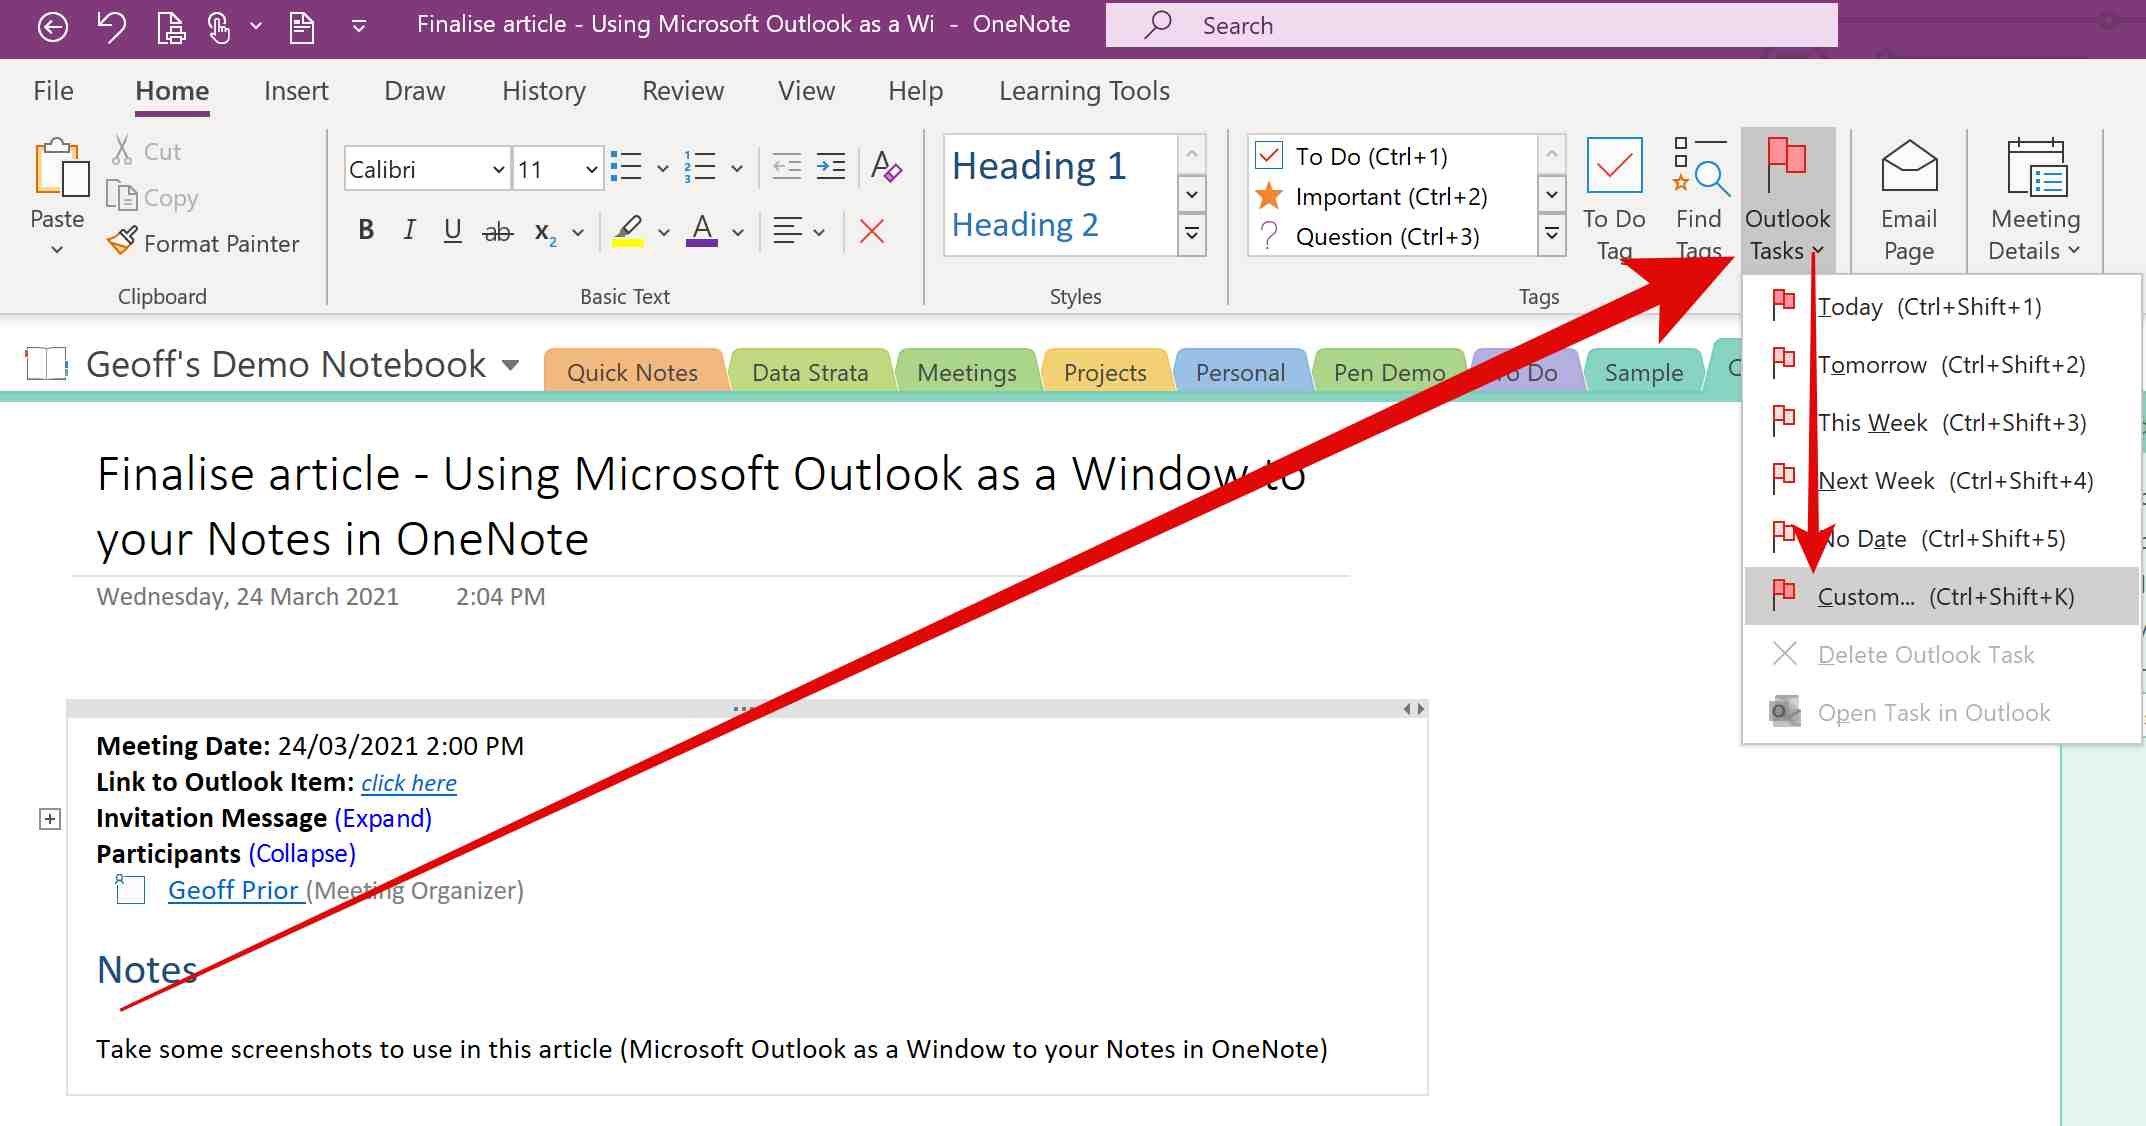2146x1126 pixels.
Task: Click the Collapse link for Participants
Action: click(302, 854)
